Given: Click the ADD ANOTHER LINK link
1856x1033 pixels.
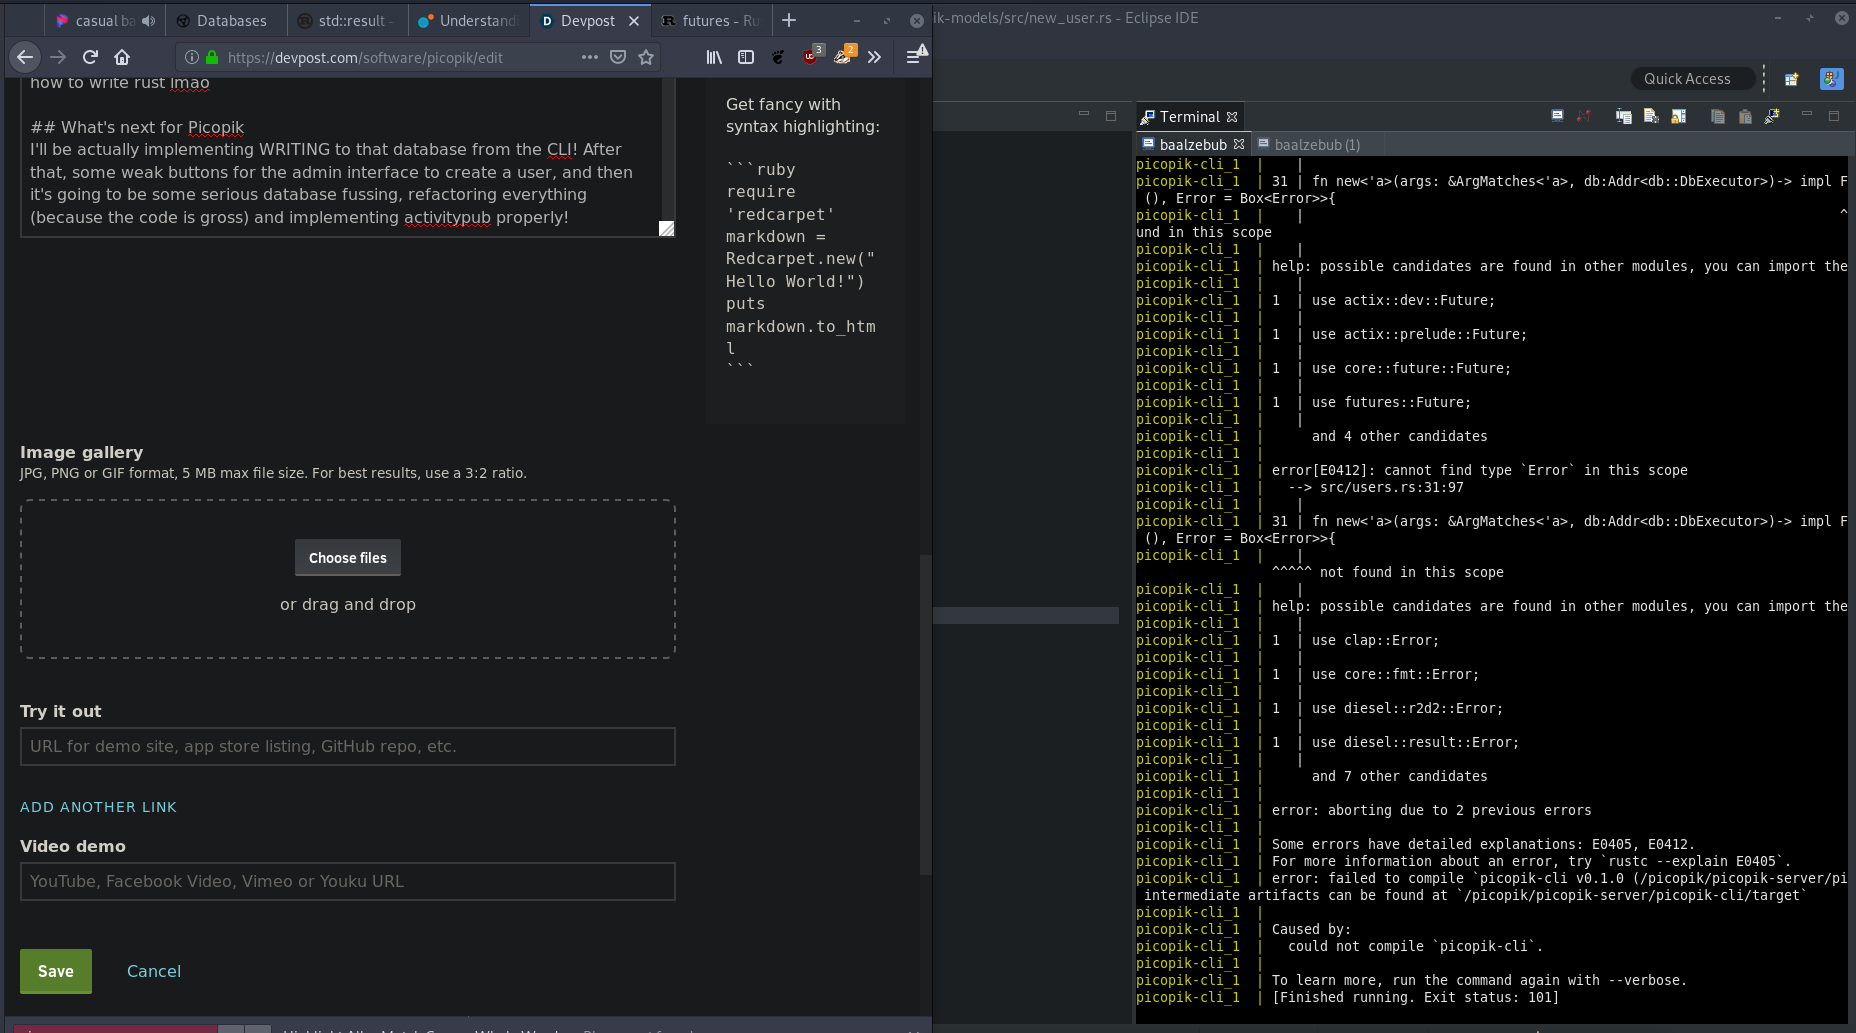Looking at the screenshot, I should pos(98,807).
